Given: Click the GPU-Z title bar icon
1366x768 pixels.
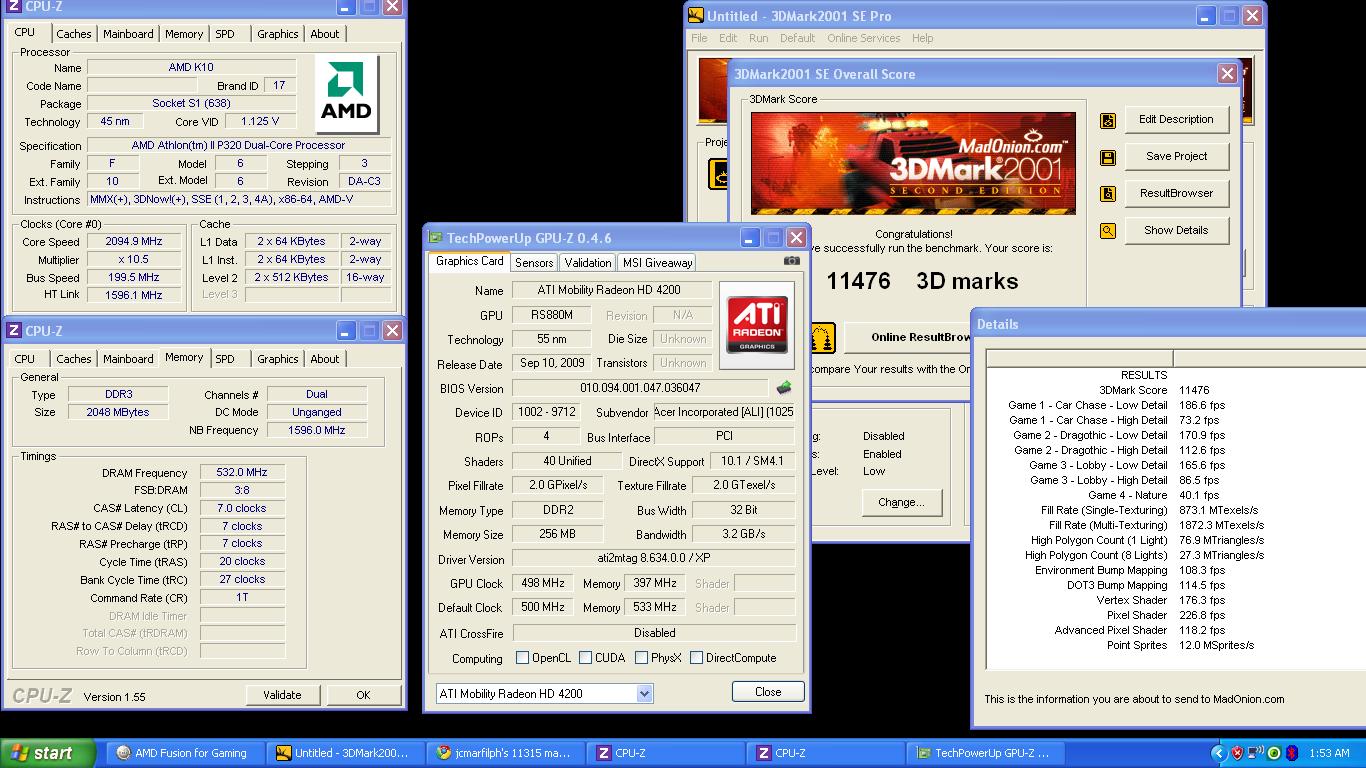Looking at the screenshot, I should pos(435,238).
